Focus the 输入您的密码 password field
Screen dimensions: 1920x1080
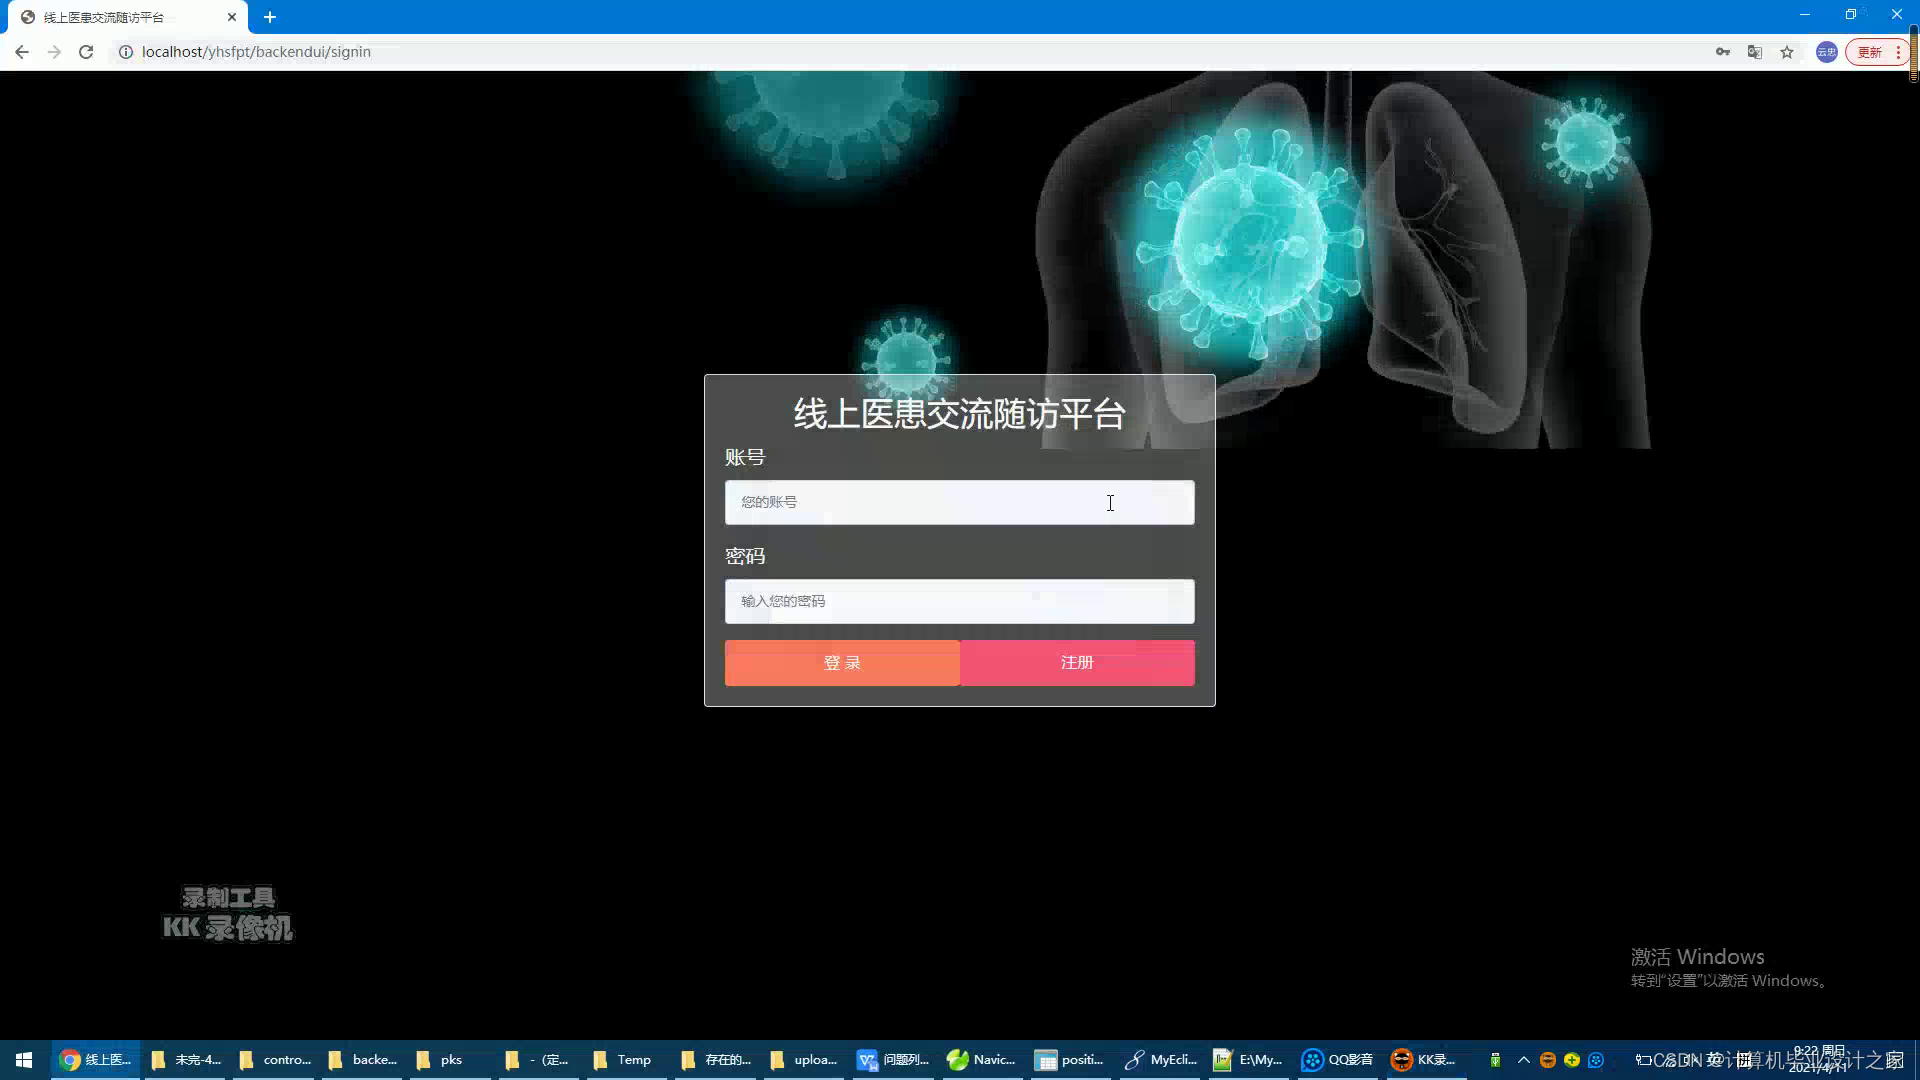click(x=959, y=601)
